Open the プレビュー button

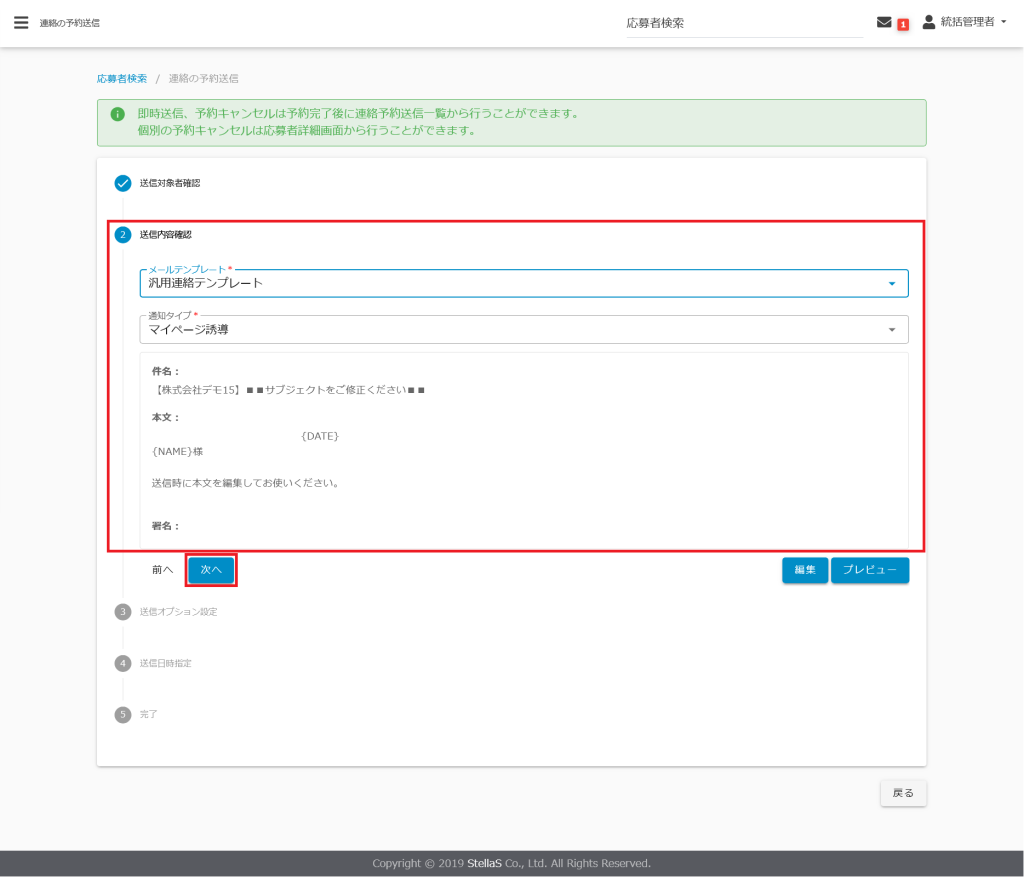tap(869, 570)
